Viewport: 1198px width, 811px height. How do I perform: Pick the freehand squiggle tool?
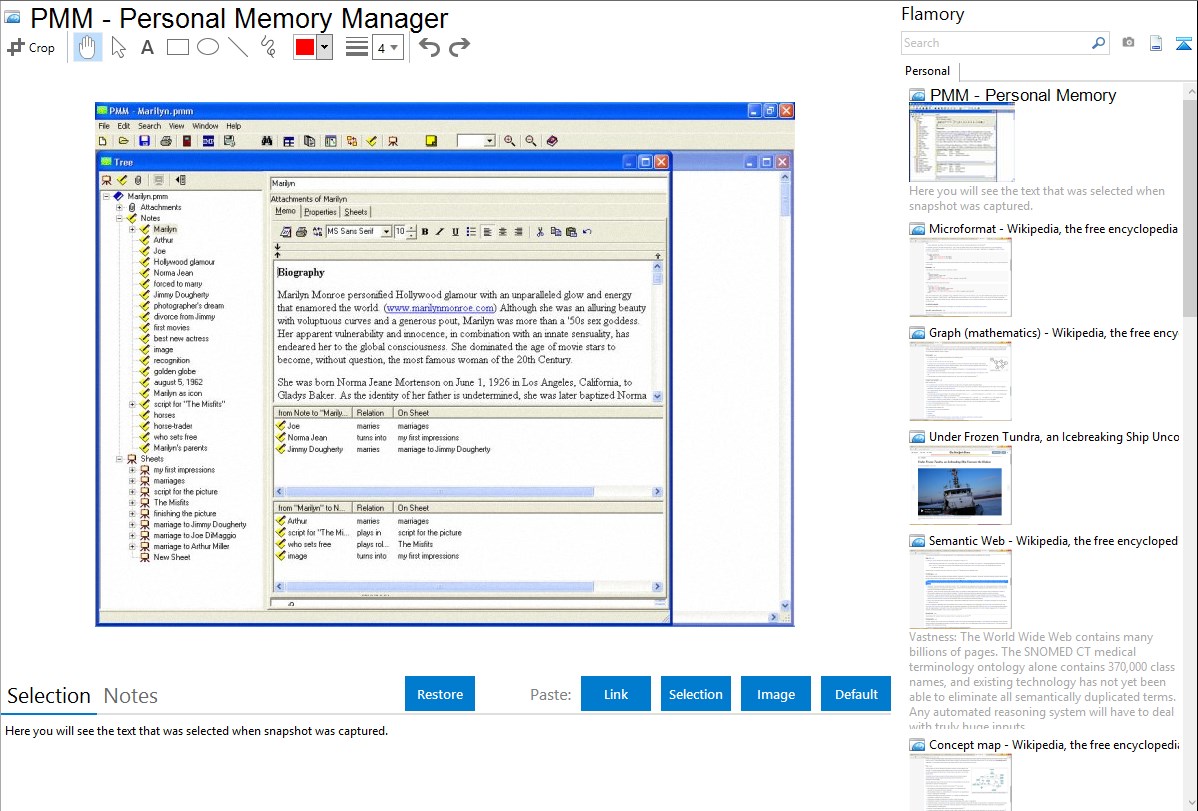268,47
